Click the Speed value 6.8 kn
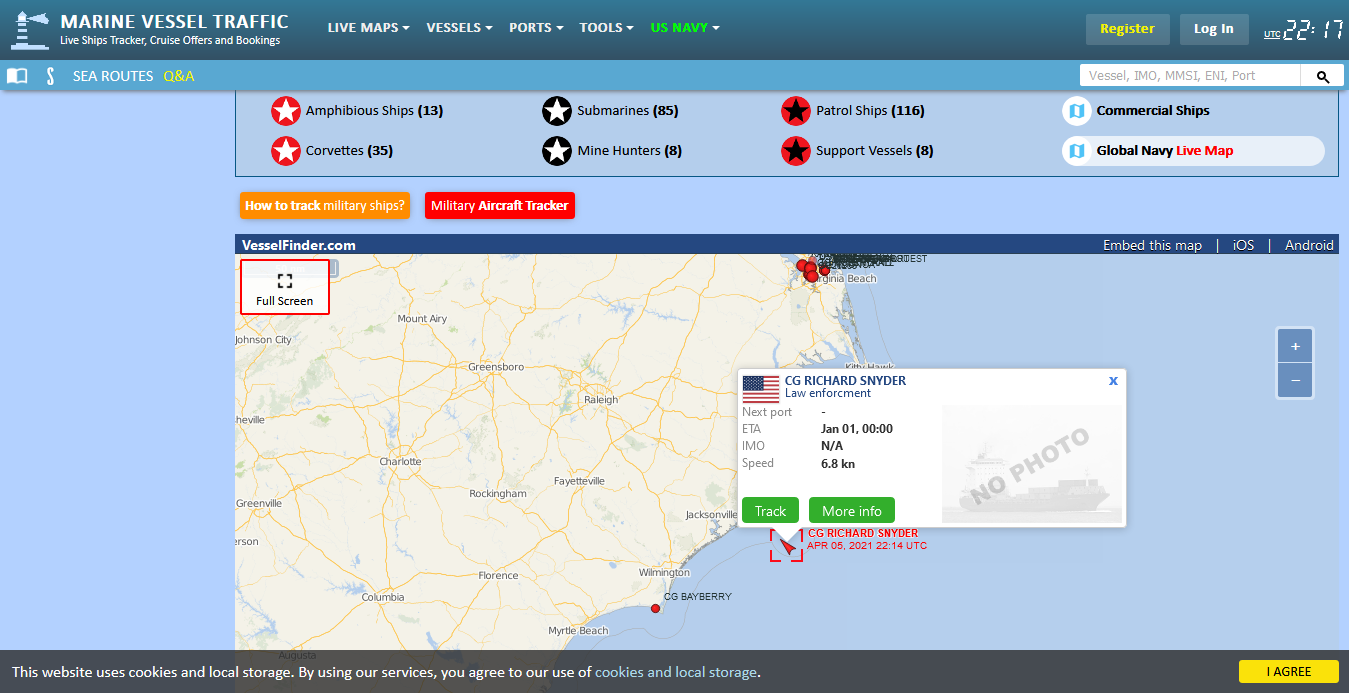 click(x=838, y=464)
